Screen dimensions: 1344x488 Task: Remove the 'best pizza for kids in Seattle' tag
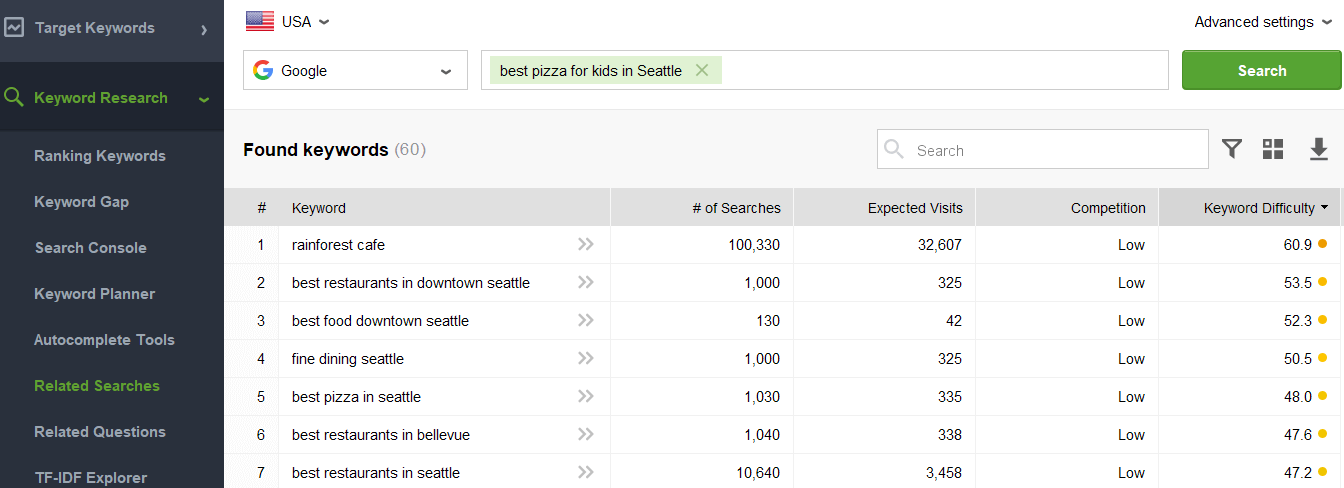click(702, 70)
